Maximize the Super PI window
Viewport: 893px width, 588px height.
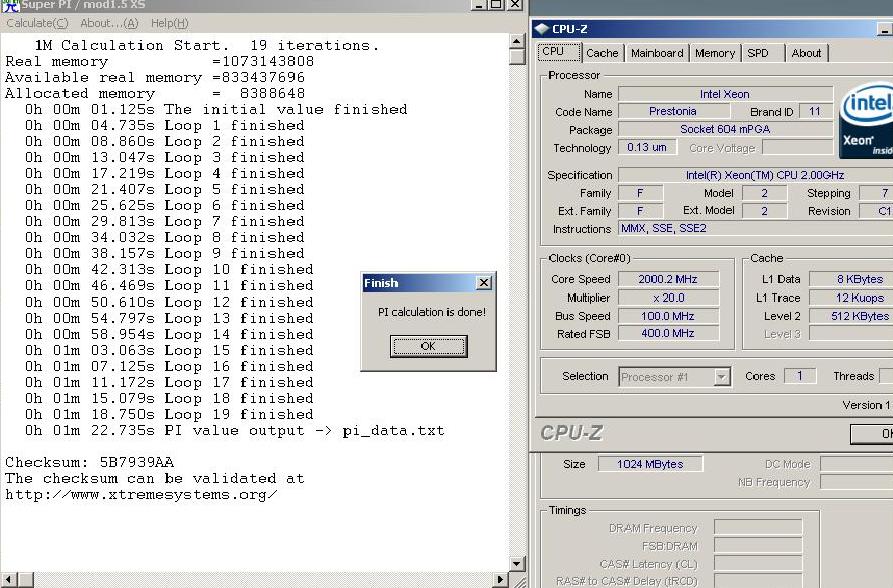pos(497,5)
